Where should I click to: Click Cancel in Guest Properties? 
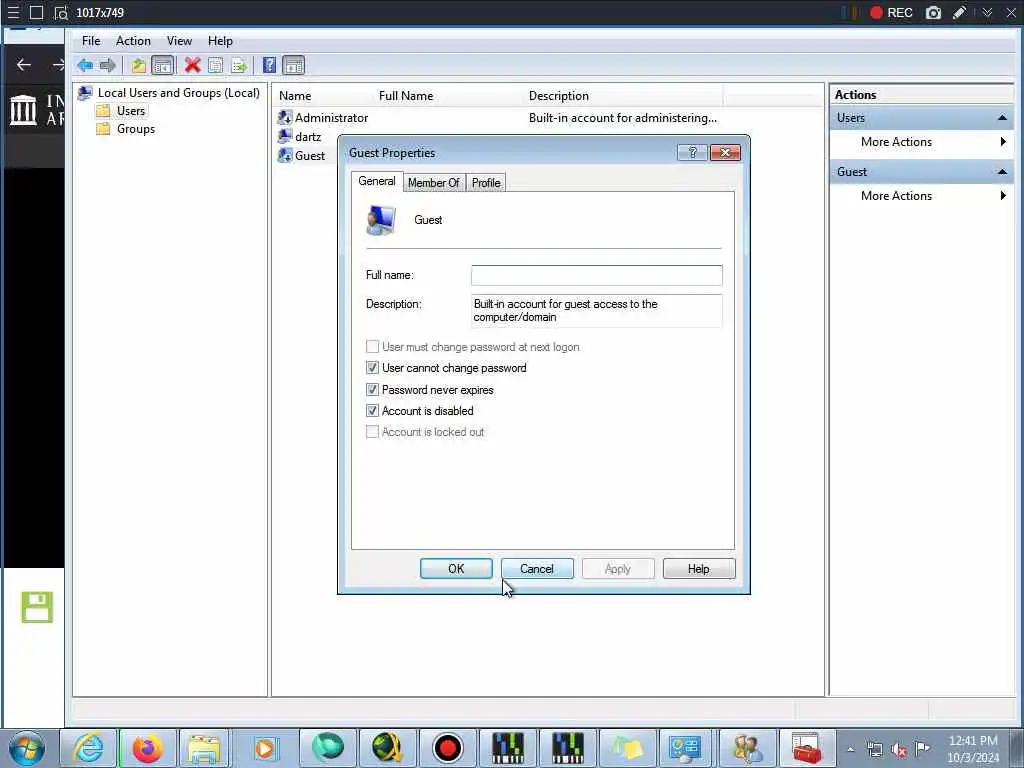(x=537, y=569)
